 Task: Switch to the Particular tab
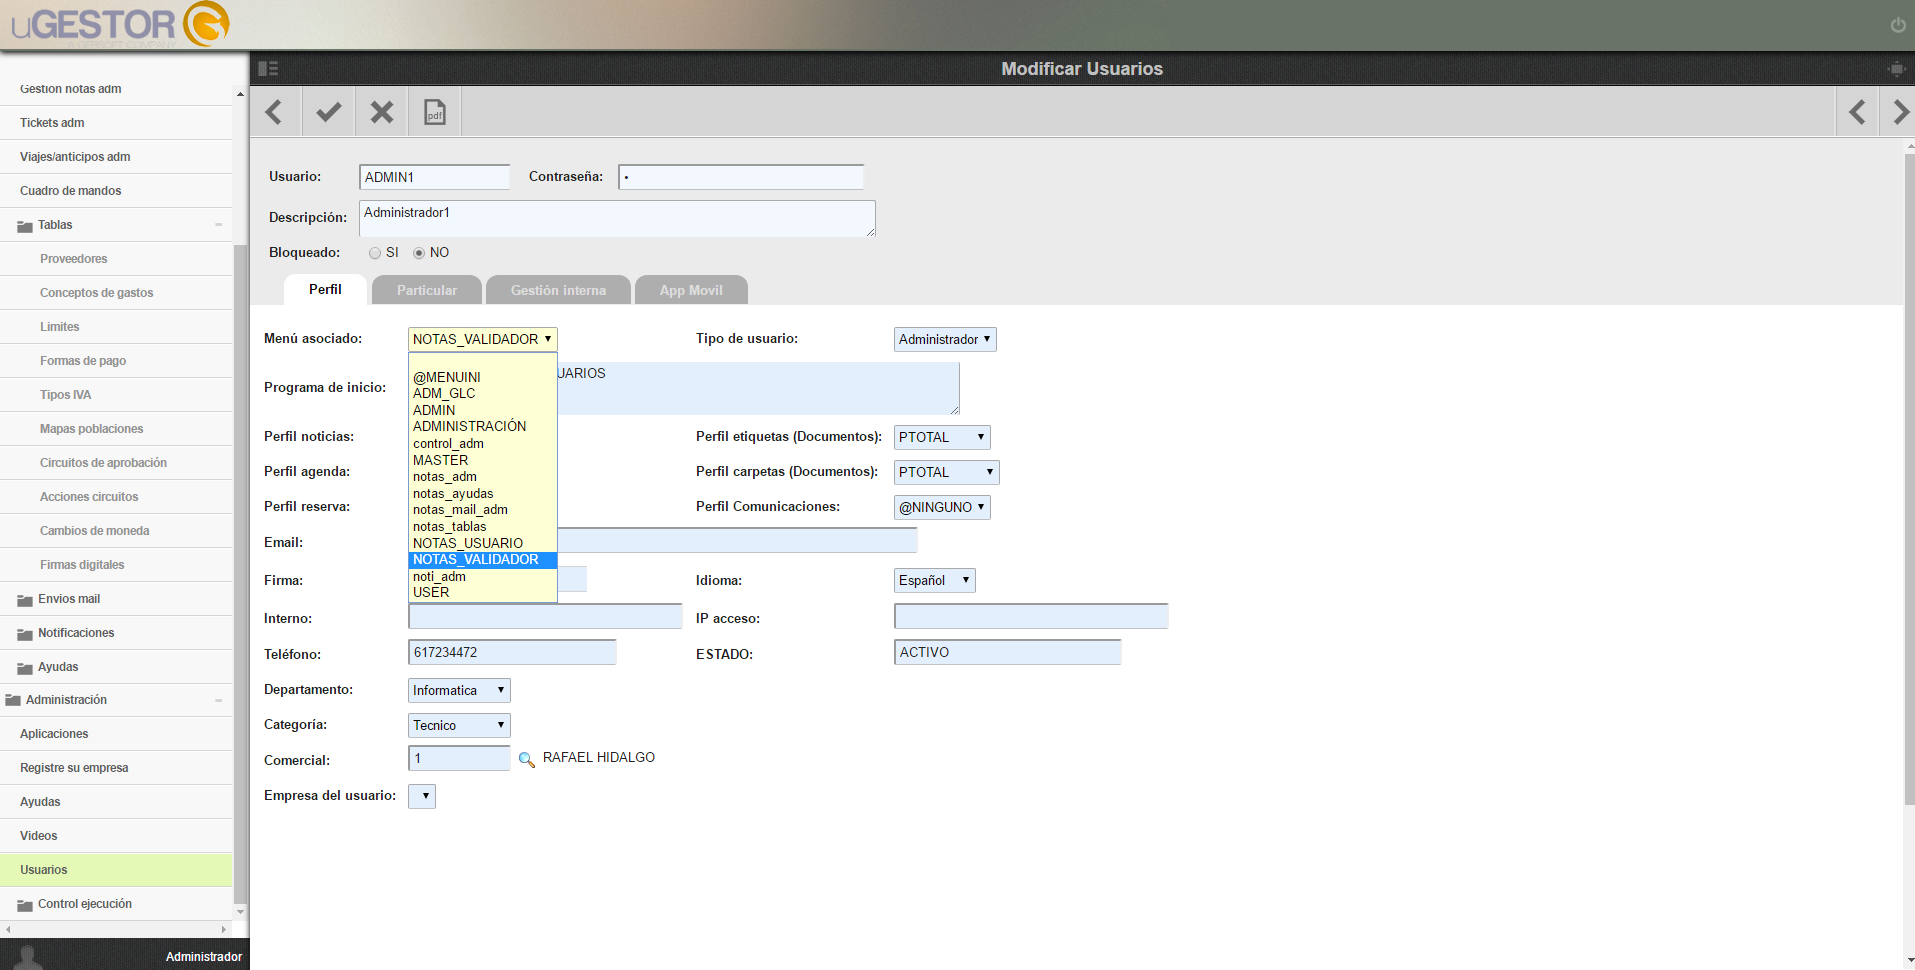(427, 290)
